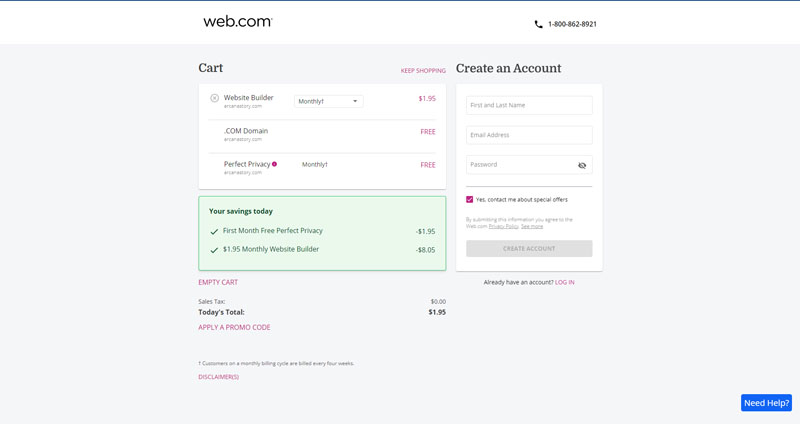Click the web.com logo
Image resolution: width=800 pixels, height=424 pixels.
tap(238, 21)
